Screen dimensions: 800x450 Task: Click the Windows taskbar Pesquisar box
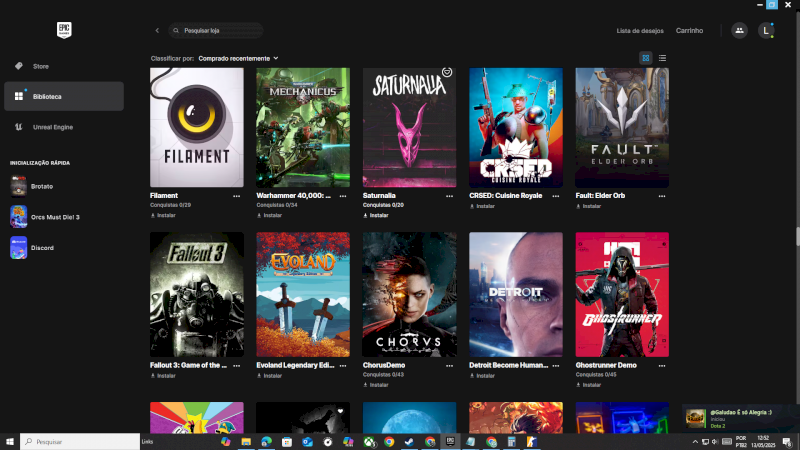point(80,442)
